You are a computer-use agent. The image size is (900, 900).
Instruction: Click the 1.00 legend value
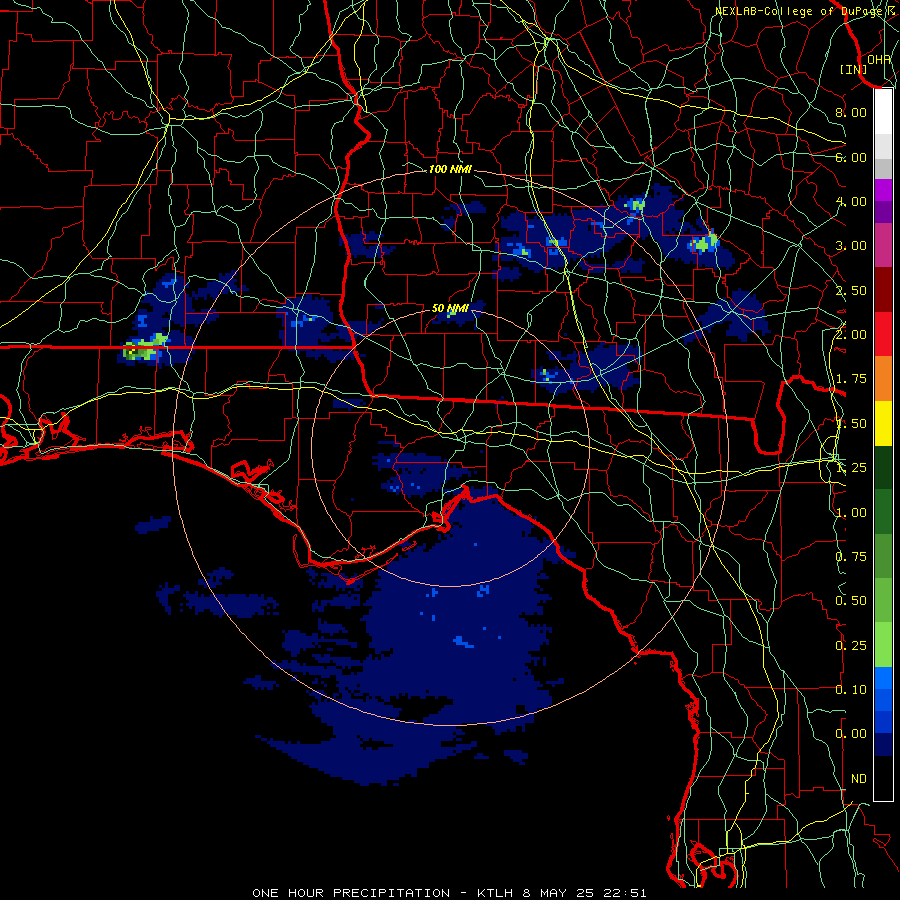(x=851, y=513)
